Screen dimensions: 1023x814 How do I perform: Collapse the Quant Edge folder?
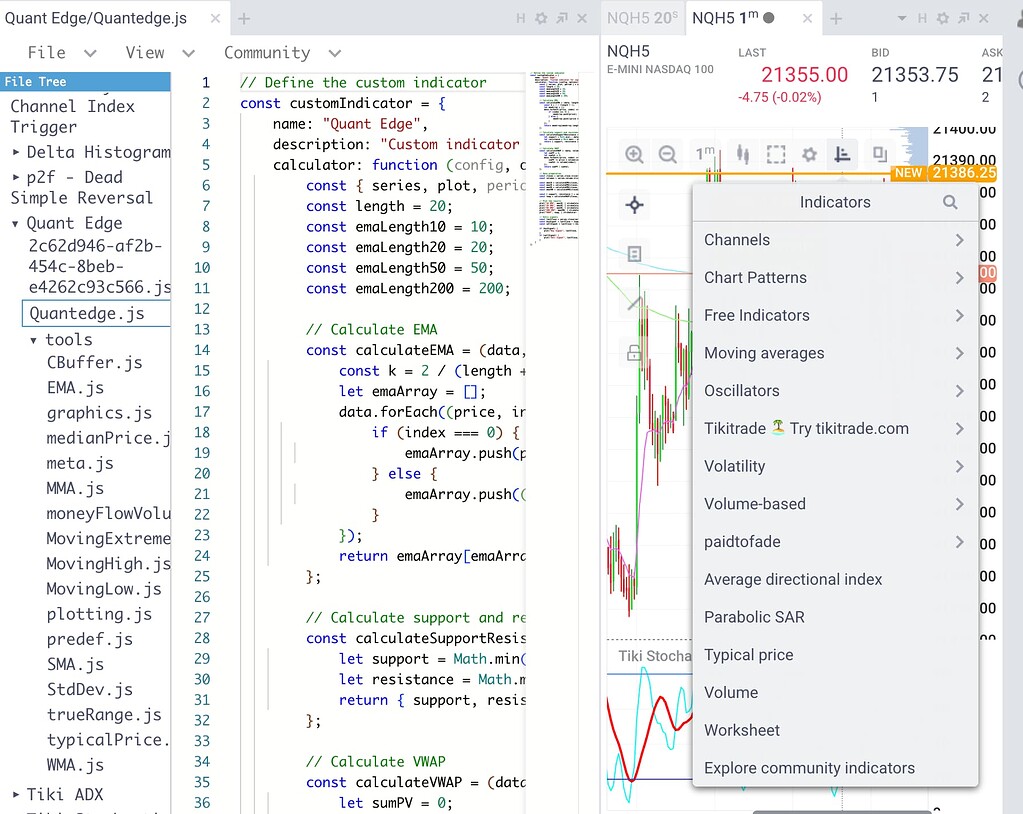point(16,223)
